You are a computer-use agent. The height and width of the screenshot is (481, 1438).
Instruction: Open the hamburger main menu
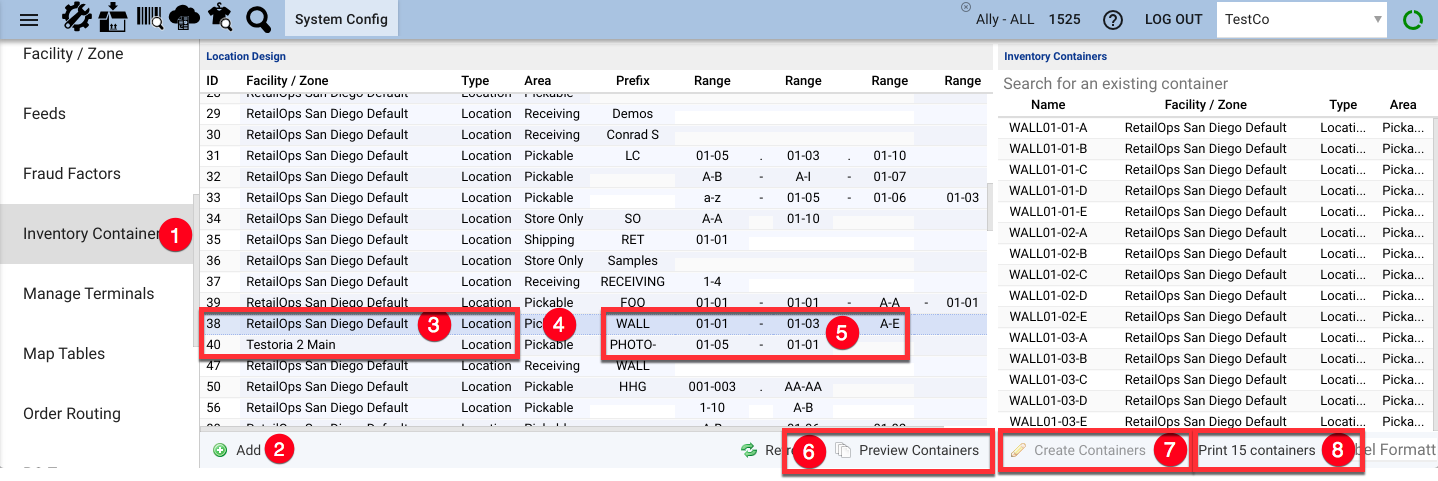coord(29,20)
